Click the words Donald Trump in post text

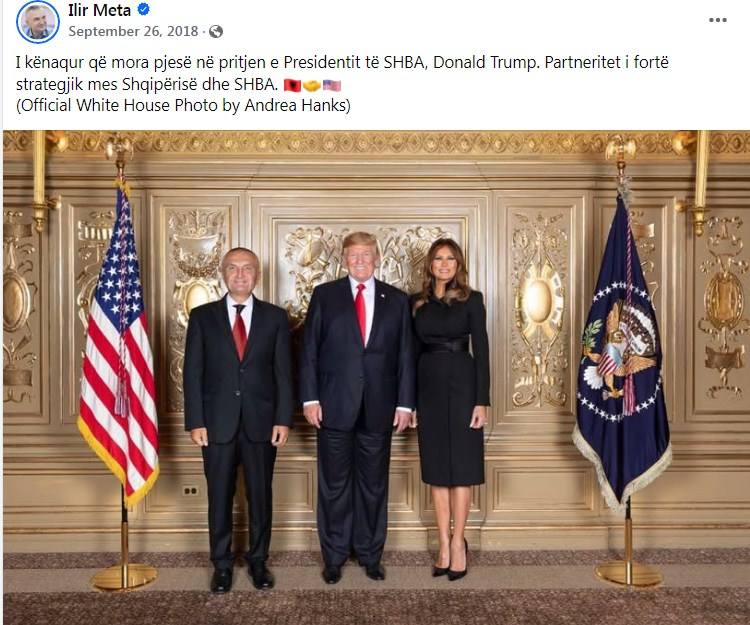[x=485, y=63]
